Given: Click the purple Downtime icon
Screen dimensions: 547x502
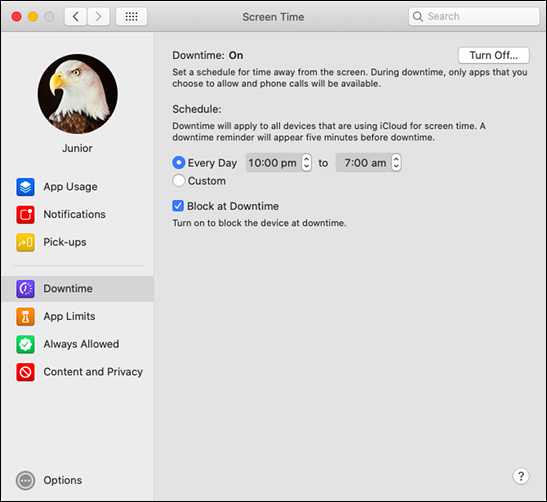Looking at the screenshot, I should tap(25, 289).
